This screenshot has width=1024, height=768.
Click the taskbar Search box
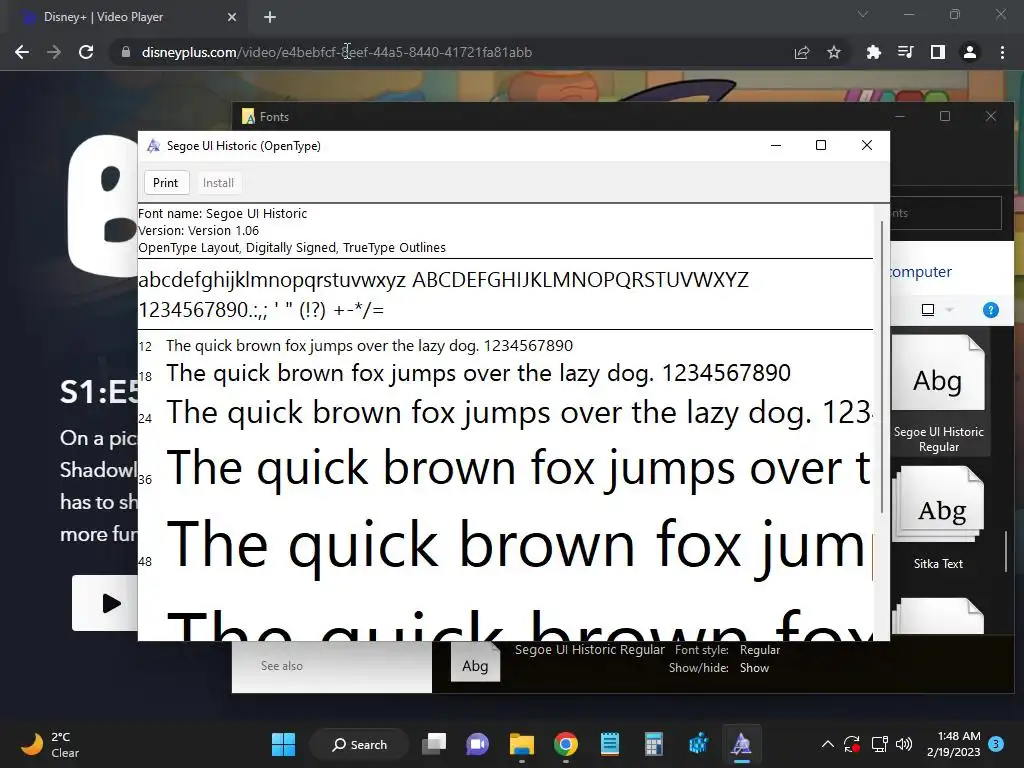click(360, 744)
